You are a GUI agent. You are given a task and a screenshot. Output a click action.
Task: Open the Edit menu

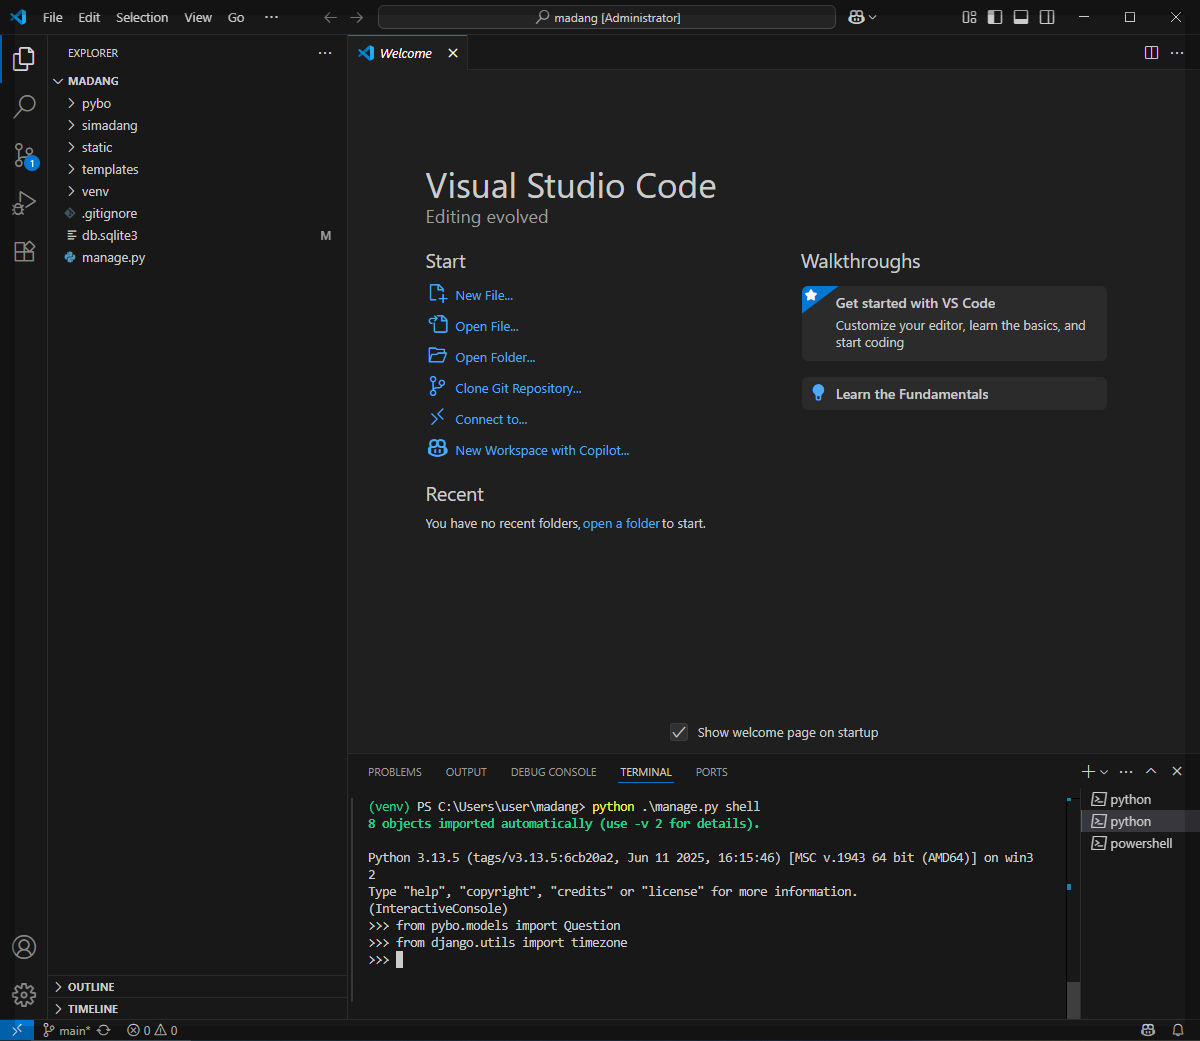(89, 17)
